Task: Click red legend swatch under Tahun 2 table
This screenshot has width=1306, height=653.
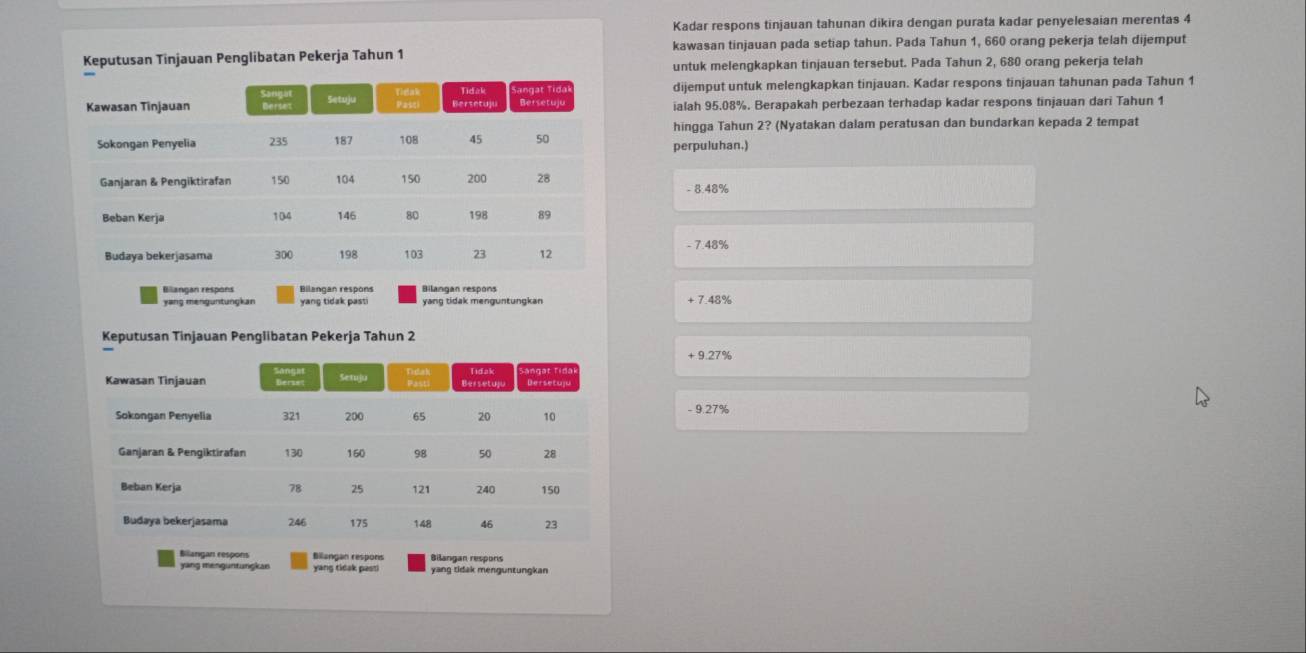Action: [x=416, y=561]
